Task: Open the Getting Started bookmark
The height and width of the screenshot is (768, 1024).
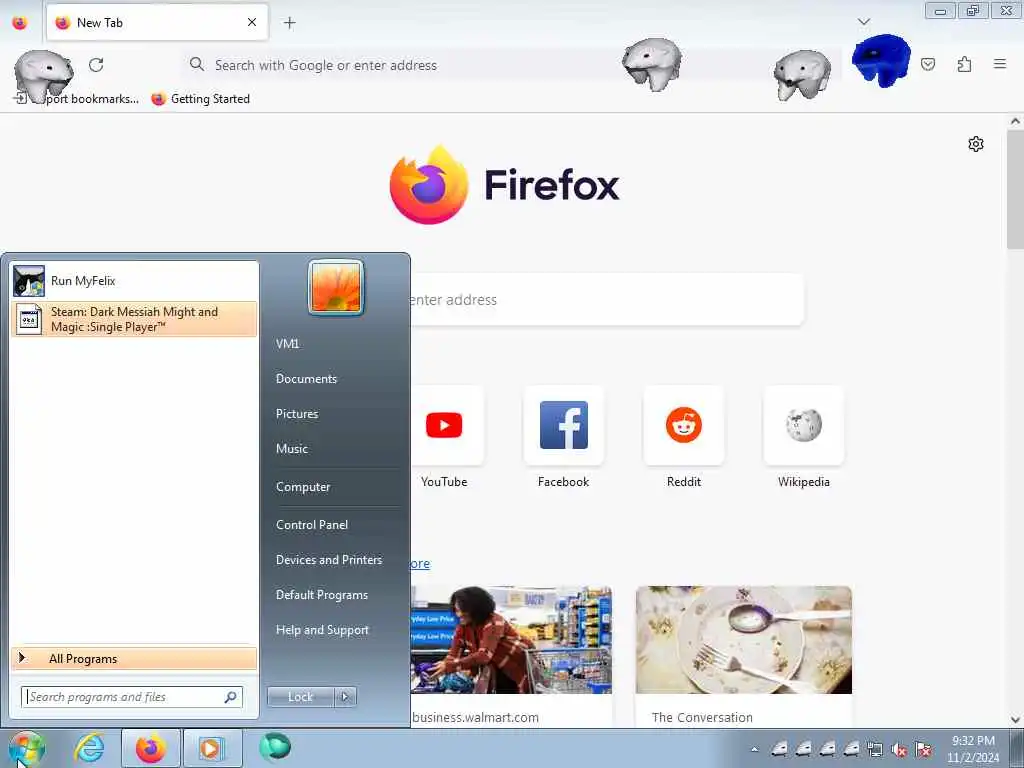Action: [200, 99]
